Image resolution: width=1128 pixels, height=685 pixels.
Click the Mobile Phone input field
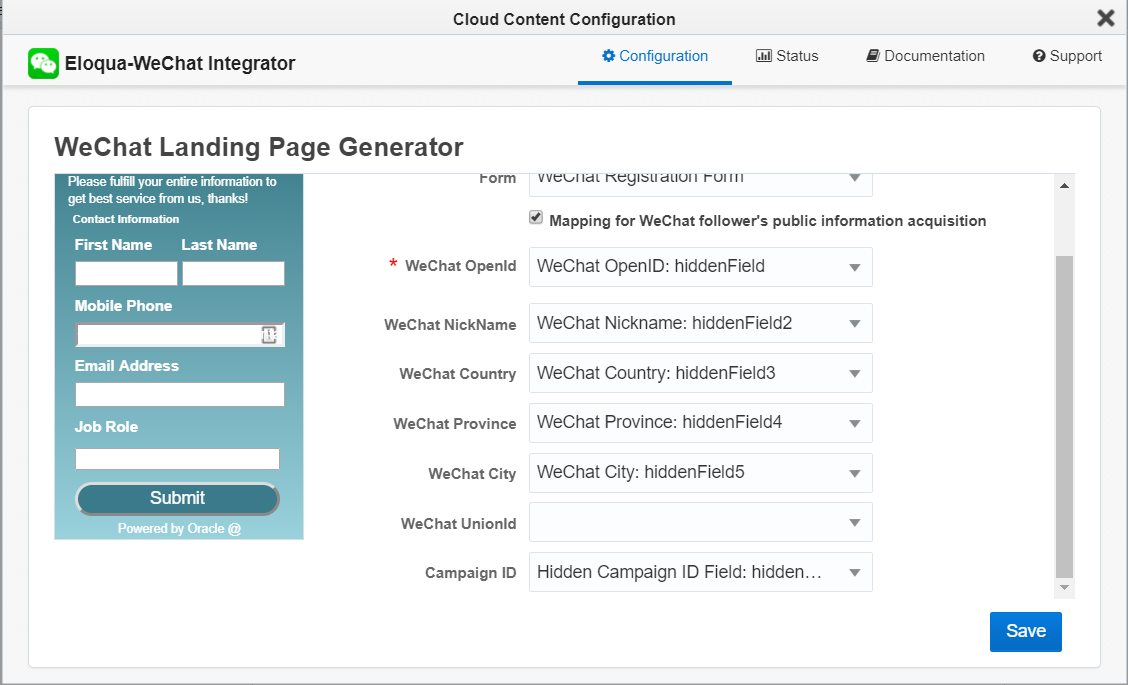[x=180, y=335]
